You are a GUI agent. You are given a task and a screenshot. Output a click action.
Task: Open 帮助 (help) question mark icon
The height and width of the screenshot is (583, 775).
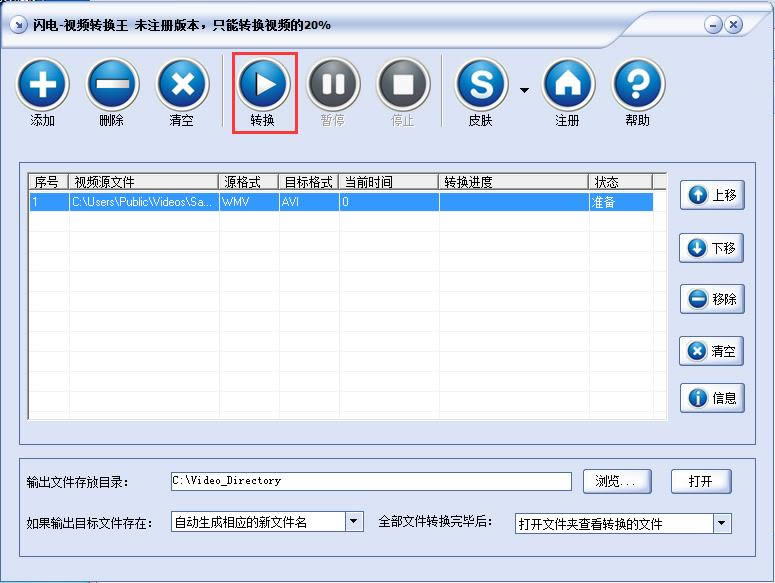click(x=638, y=84)
